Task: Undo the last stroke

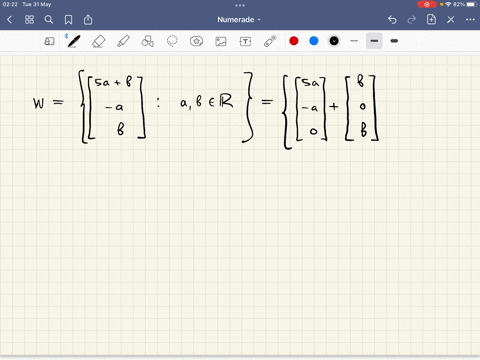Action: coord(392,20)
